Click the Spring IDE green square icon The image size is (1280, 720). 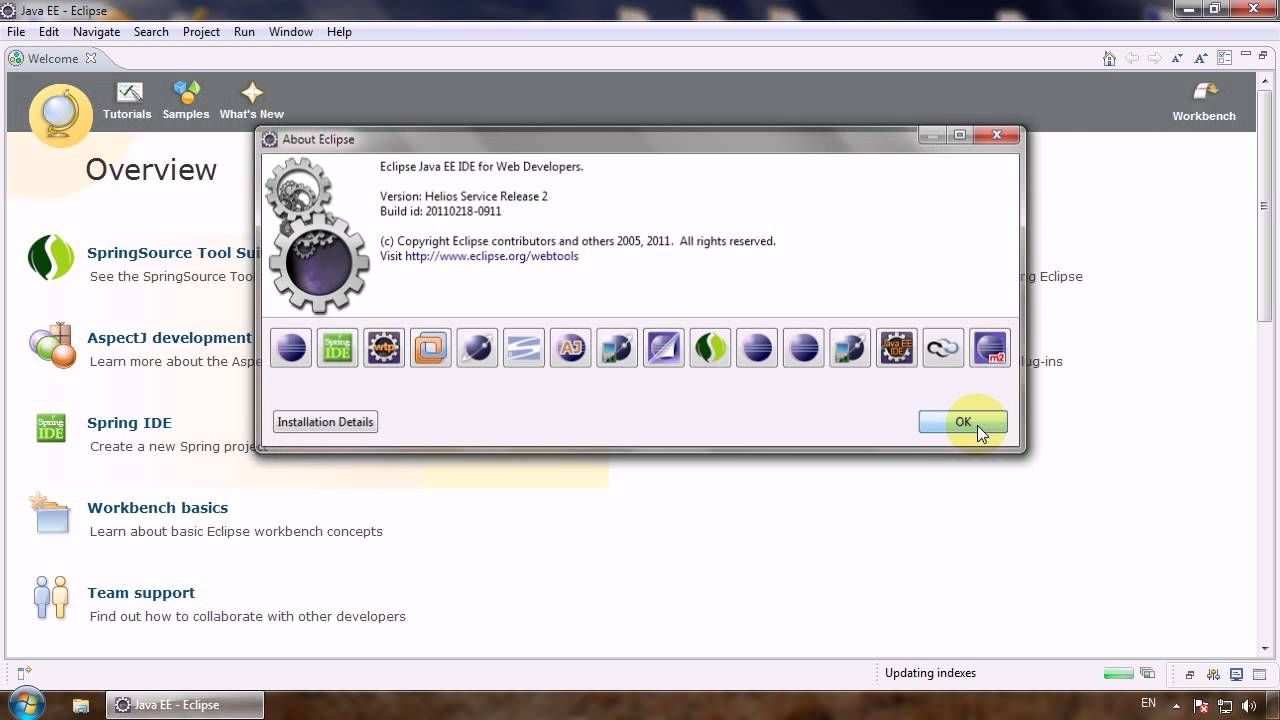(x=51, y=428)
